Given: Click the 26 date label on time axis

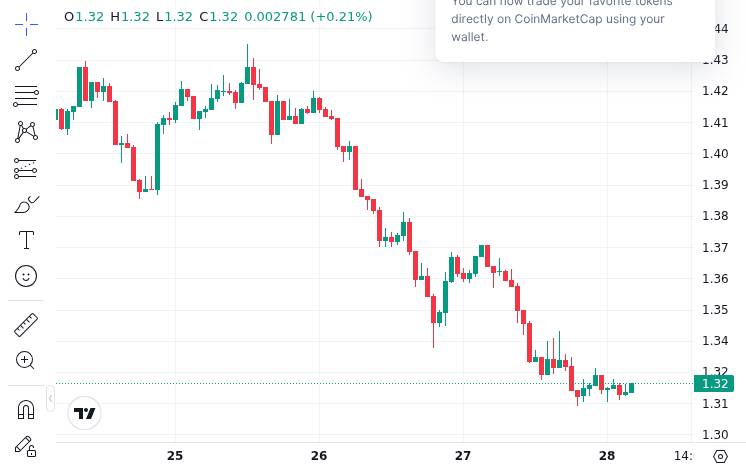Looking at the screenshot, I should point(319,456).
